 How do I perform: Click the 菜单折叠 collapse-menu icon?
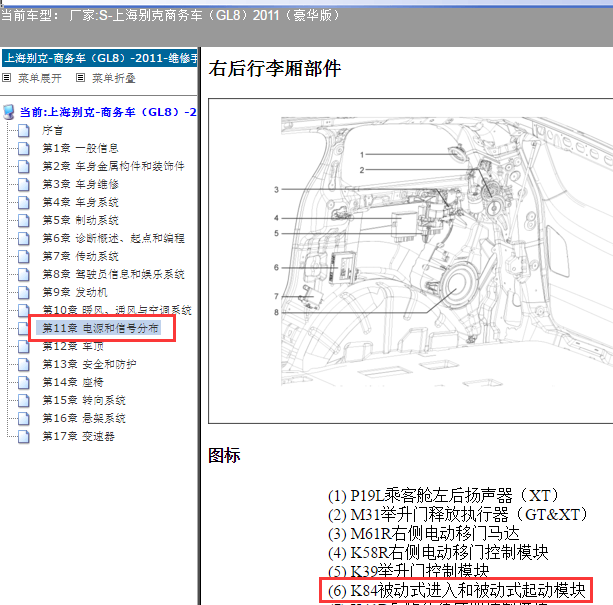(x=80, y=78)
